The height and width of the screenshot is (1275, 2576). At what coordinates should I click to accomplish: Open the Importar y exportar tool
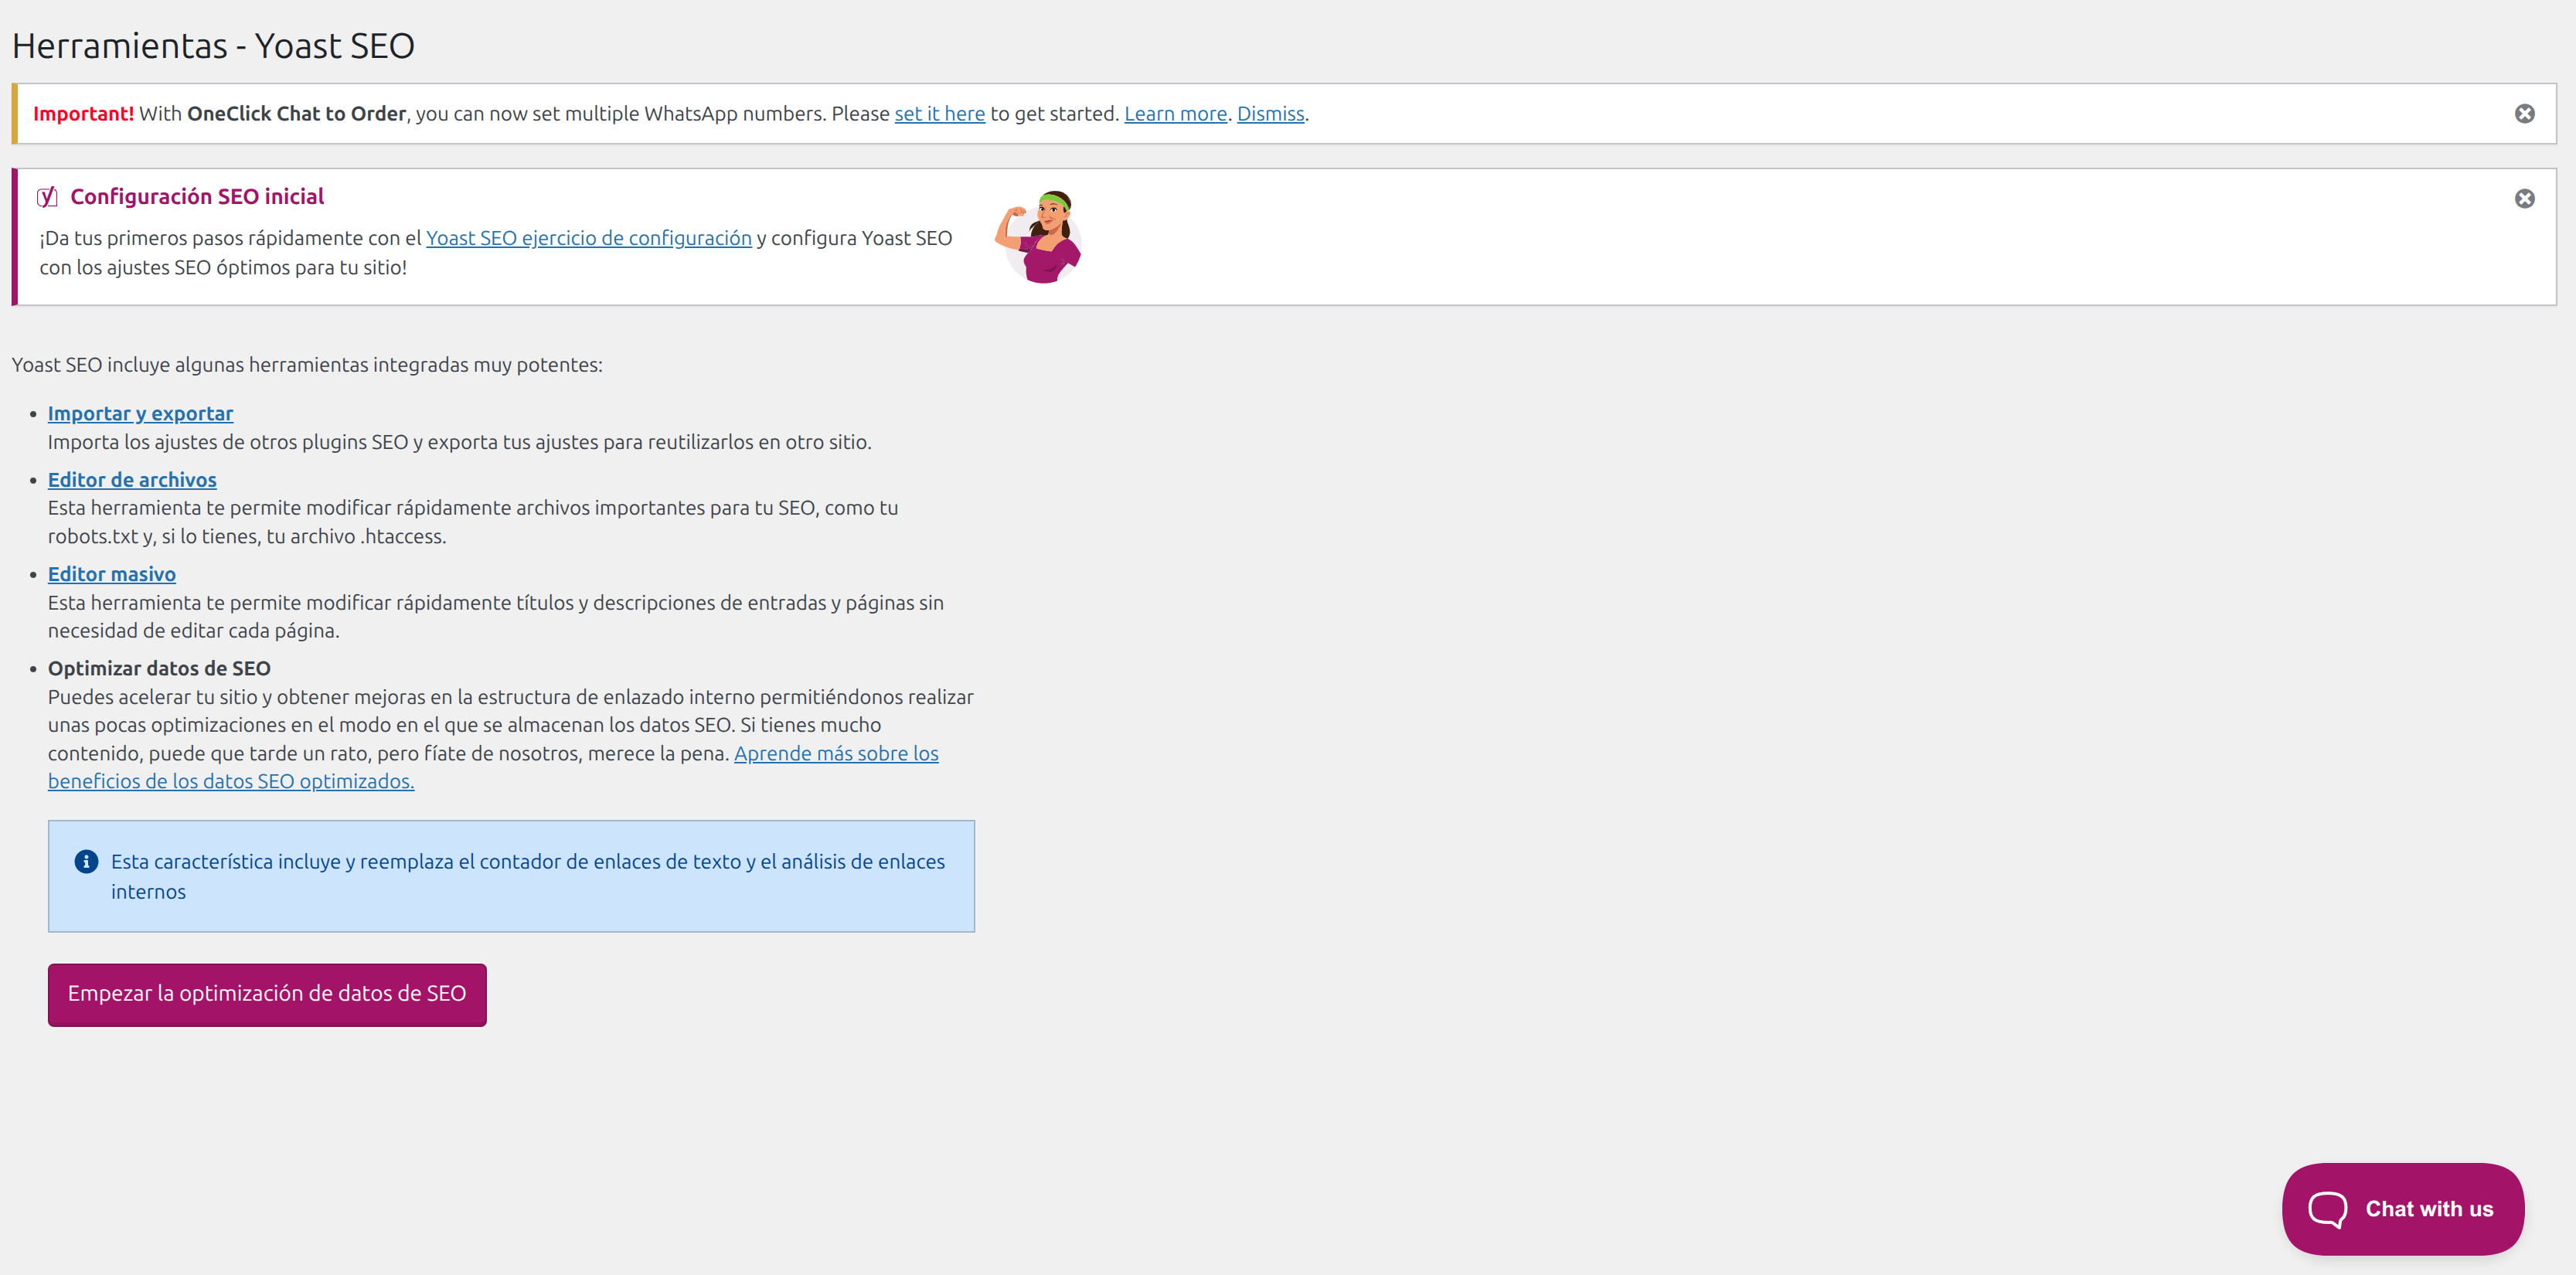tap(140, 414)
